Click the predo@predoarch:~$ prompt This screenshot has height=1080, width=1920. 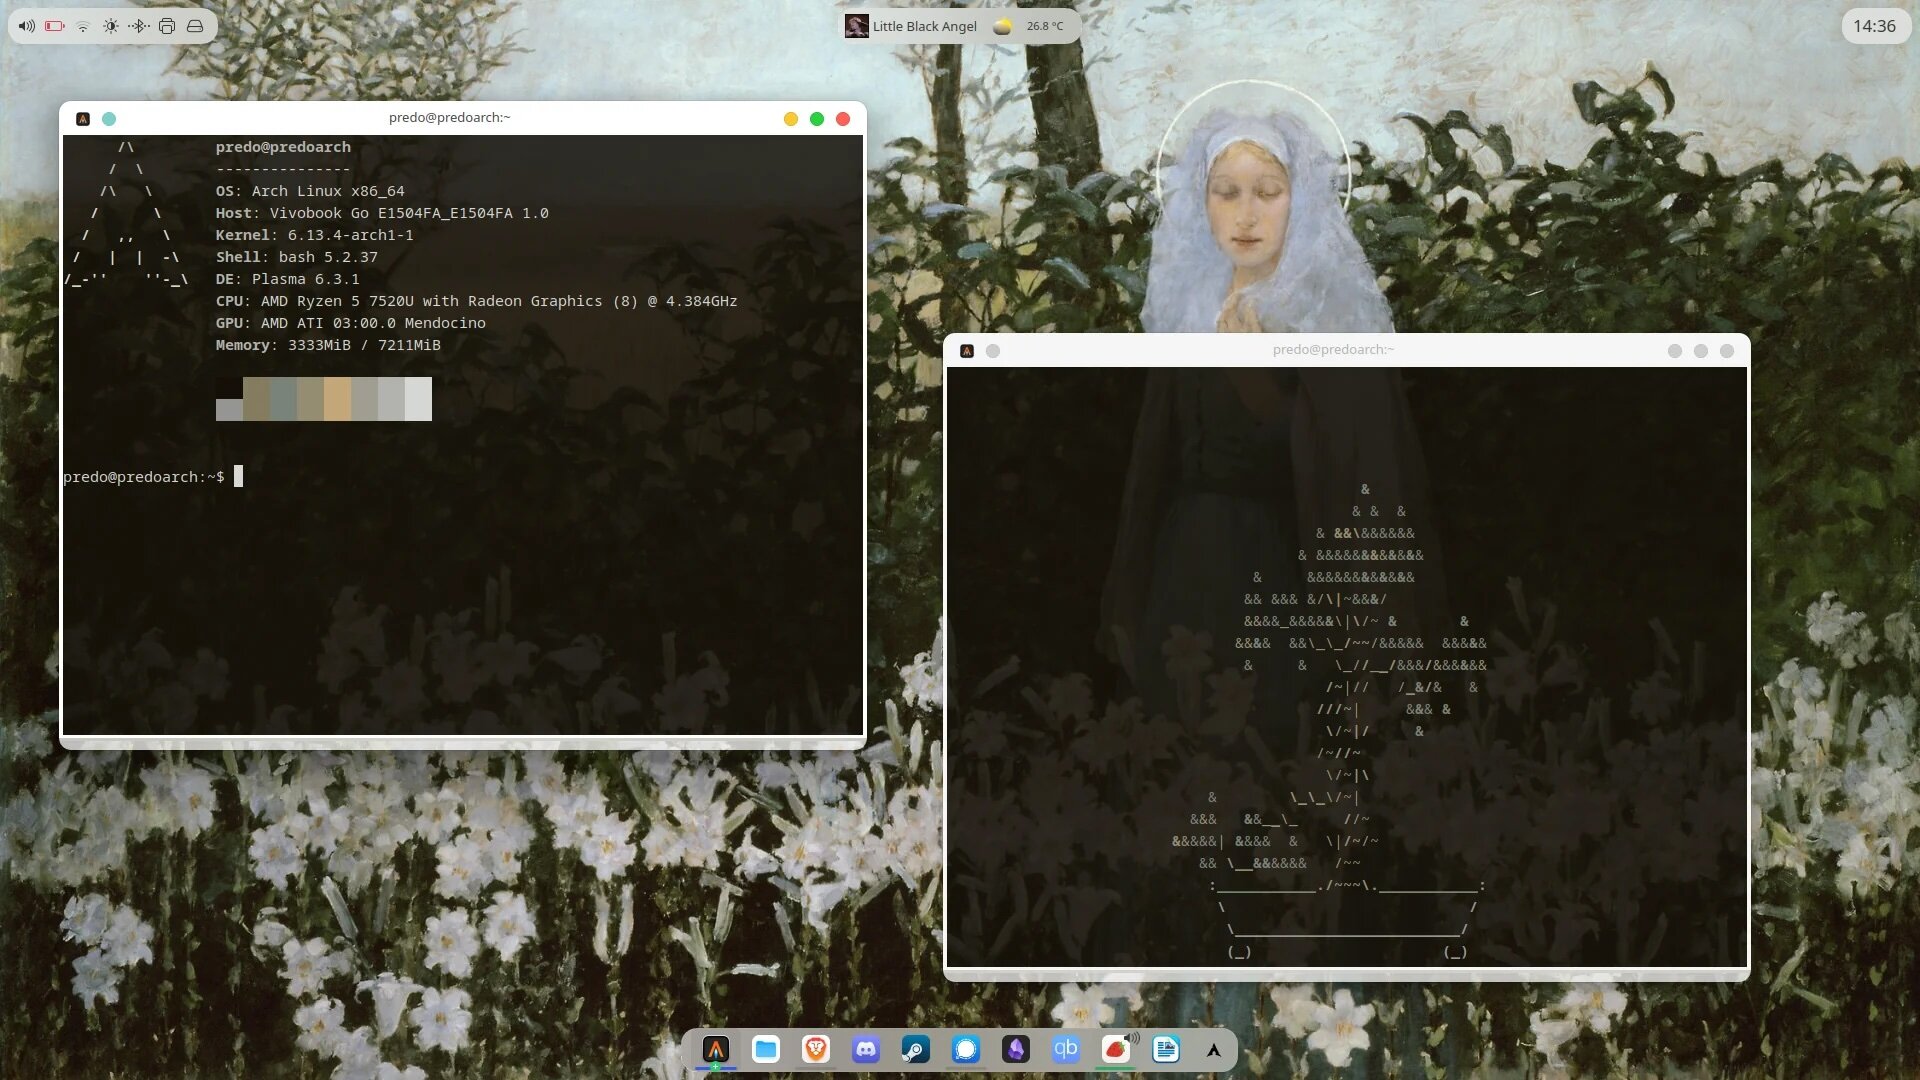click(144, 477)
